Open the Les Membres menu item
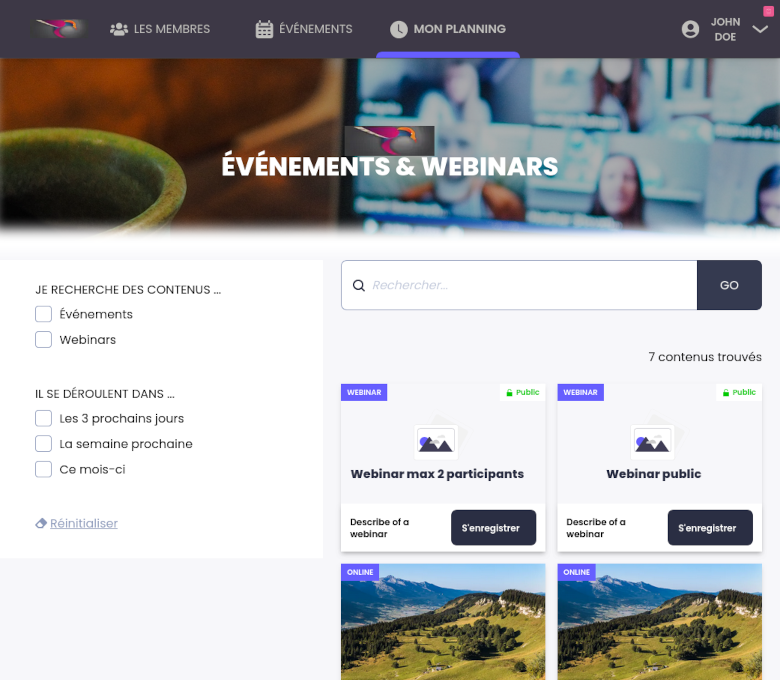 171,29
